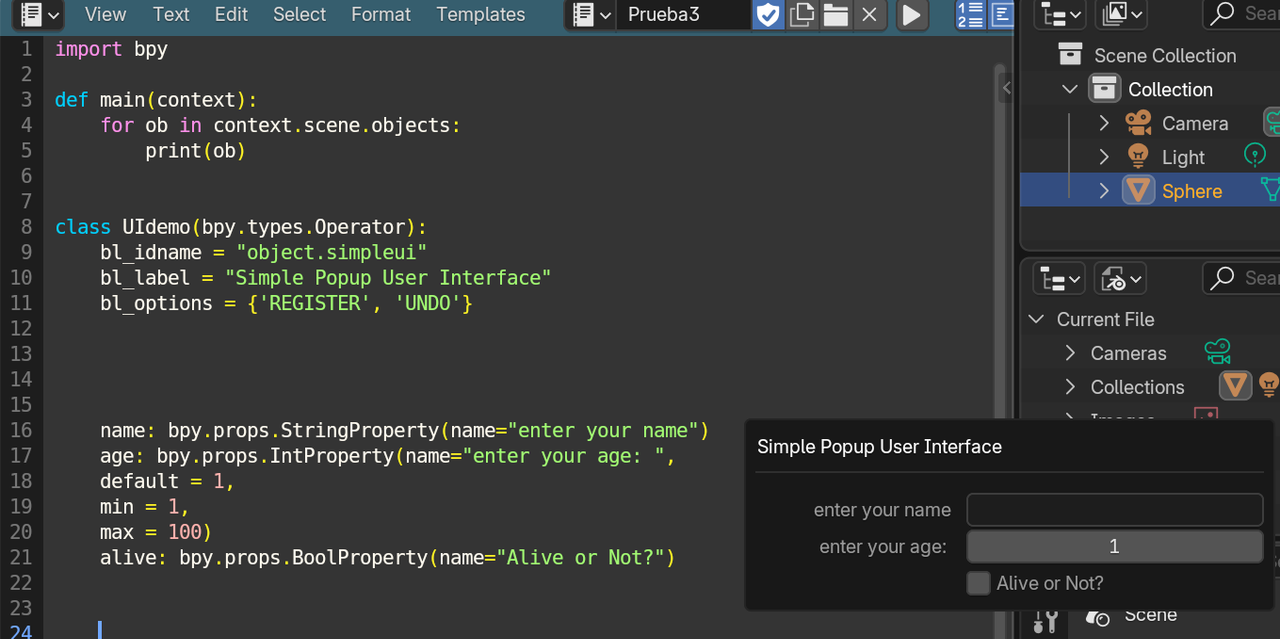The height and width of the screenshot is (639, 1280).
Task: Unlink the Prueba3 text with X icon
Action: (x=869, y=14)
